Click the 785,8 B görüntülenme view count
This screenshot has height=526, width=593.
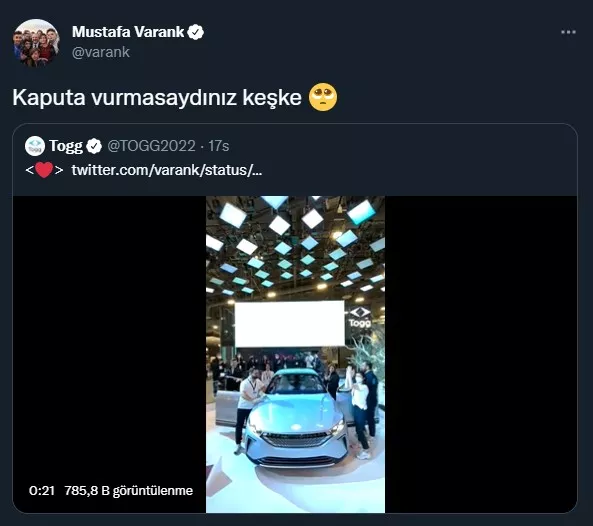tap(129, 491)
